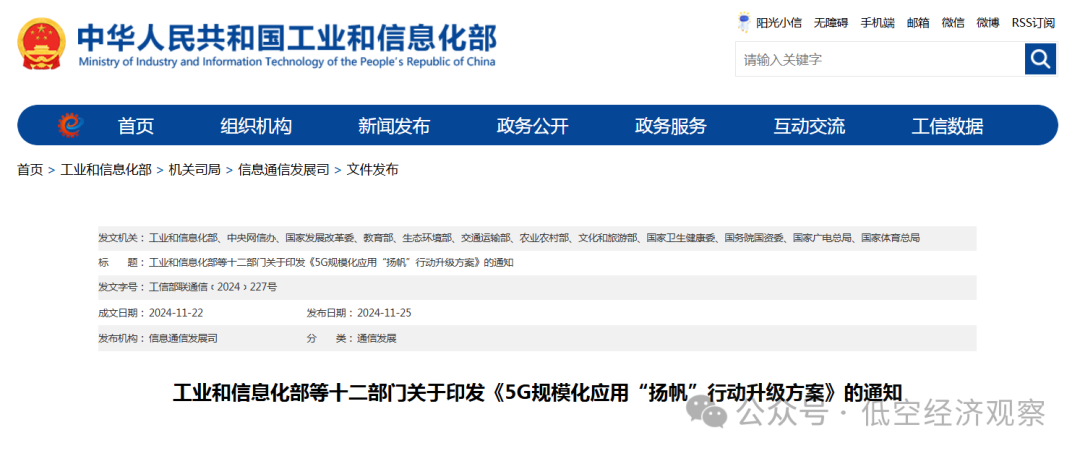Click the gear logo in the nav bar

70,125
